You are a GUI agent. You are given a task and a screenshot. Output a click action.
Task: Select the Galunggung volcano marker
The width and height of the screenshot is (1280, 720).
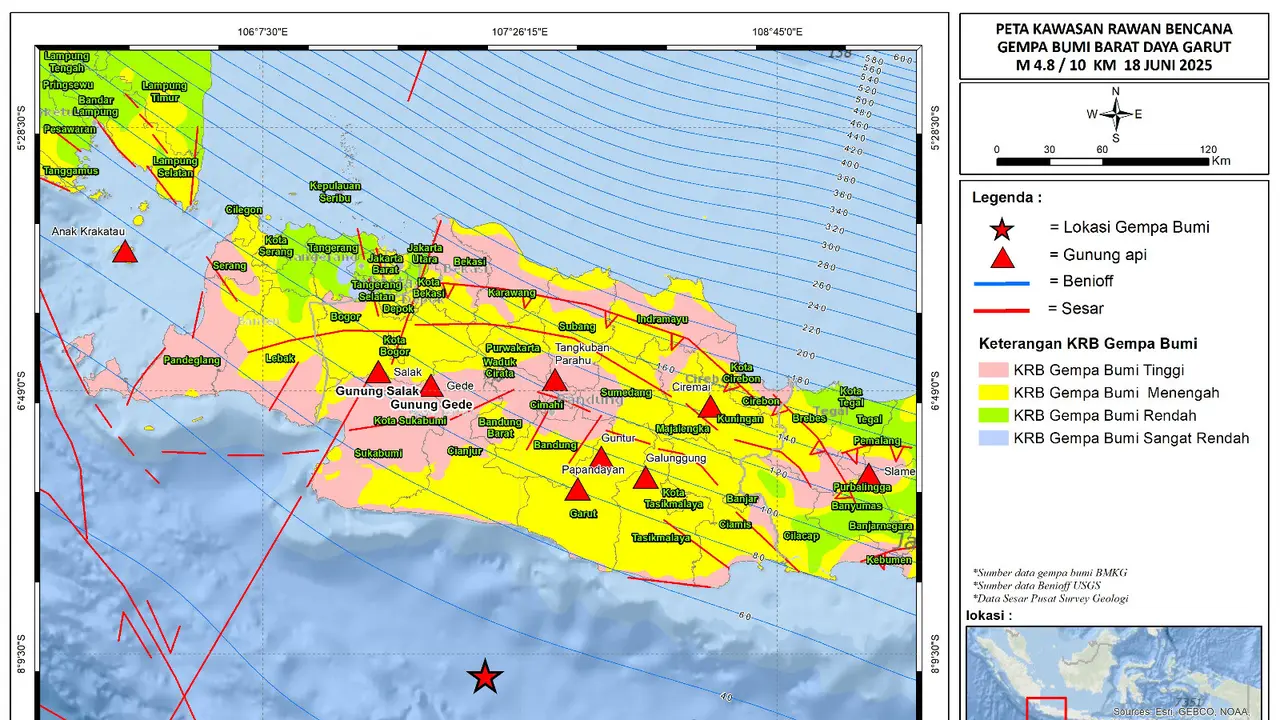click(x=646, y=478)
